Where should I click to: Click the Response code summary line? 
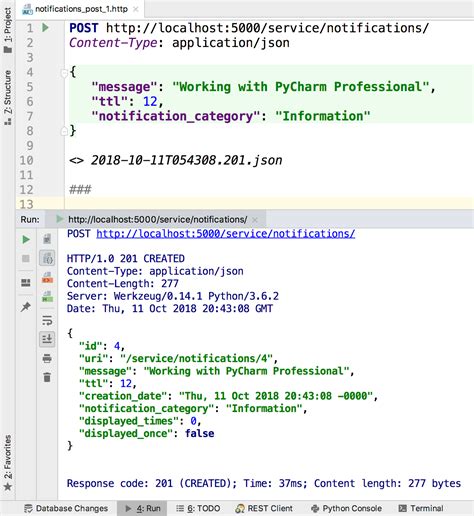coord(264,483)
